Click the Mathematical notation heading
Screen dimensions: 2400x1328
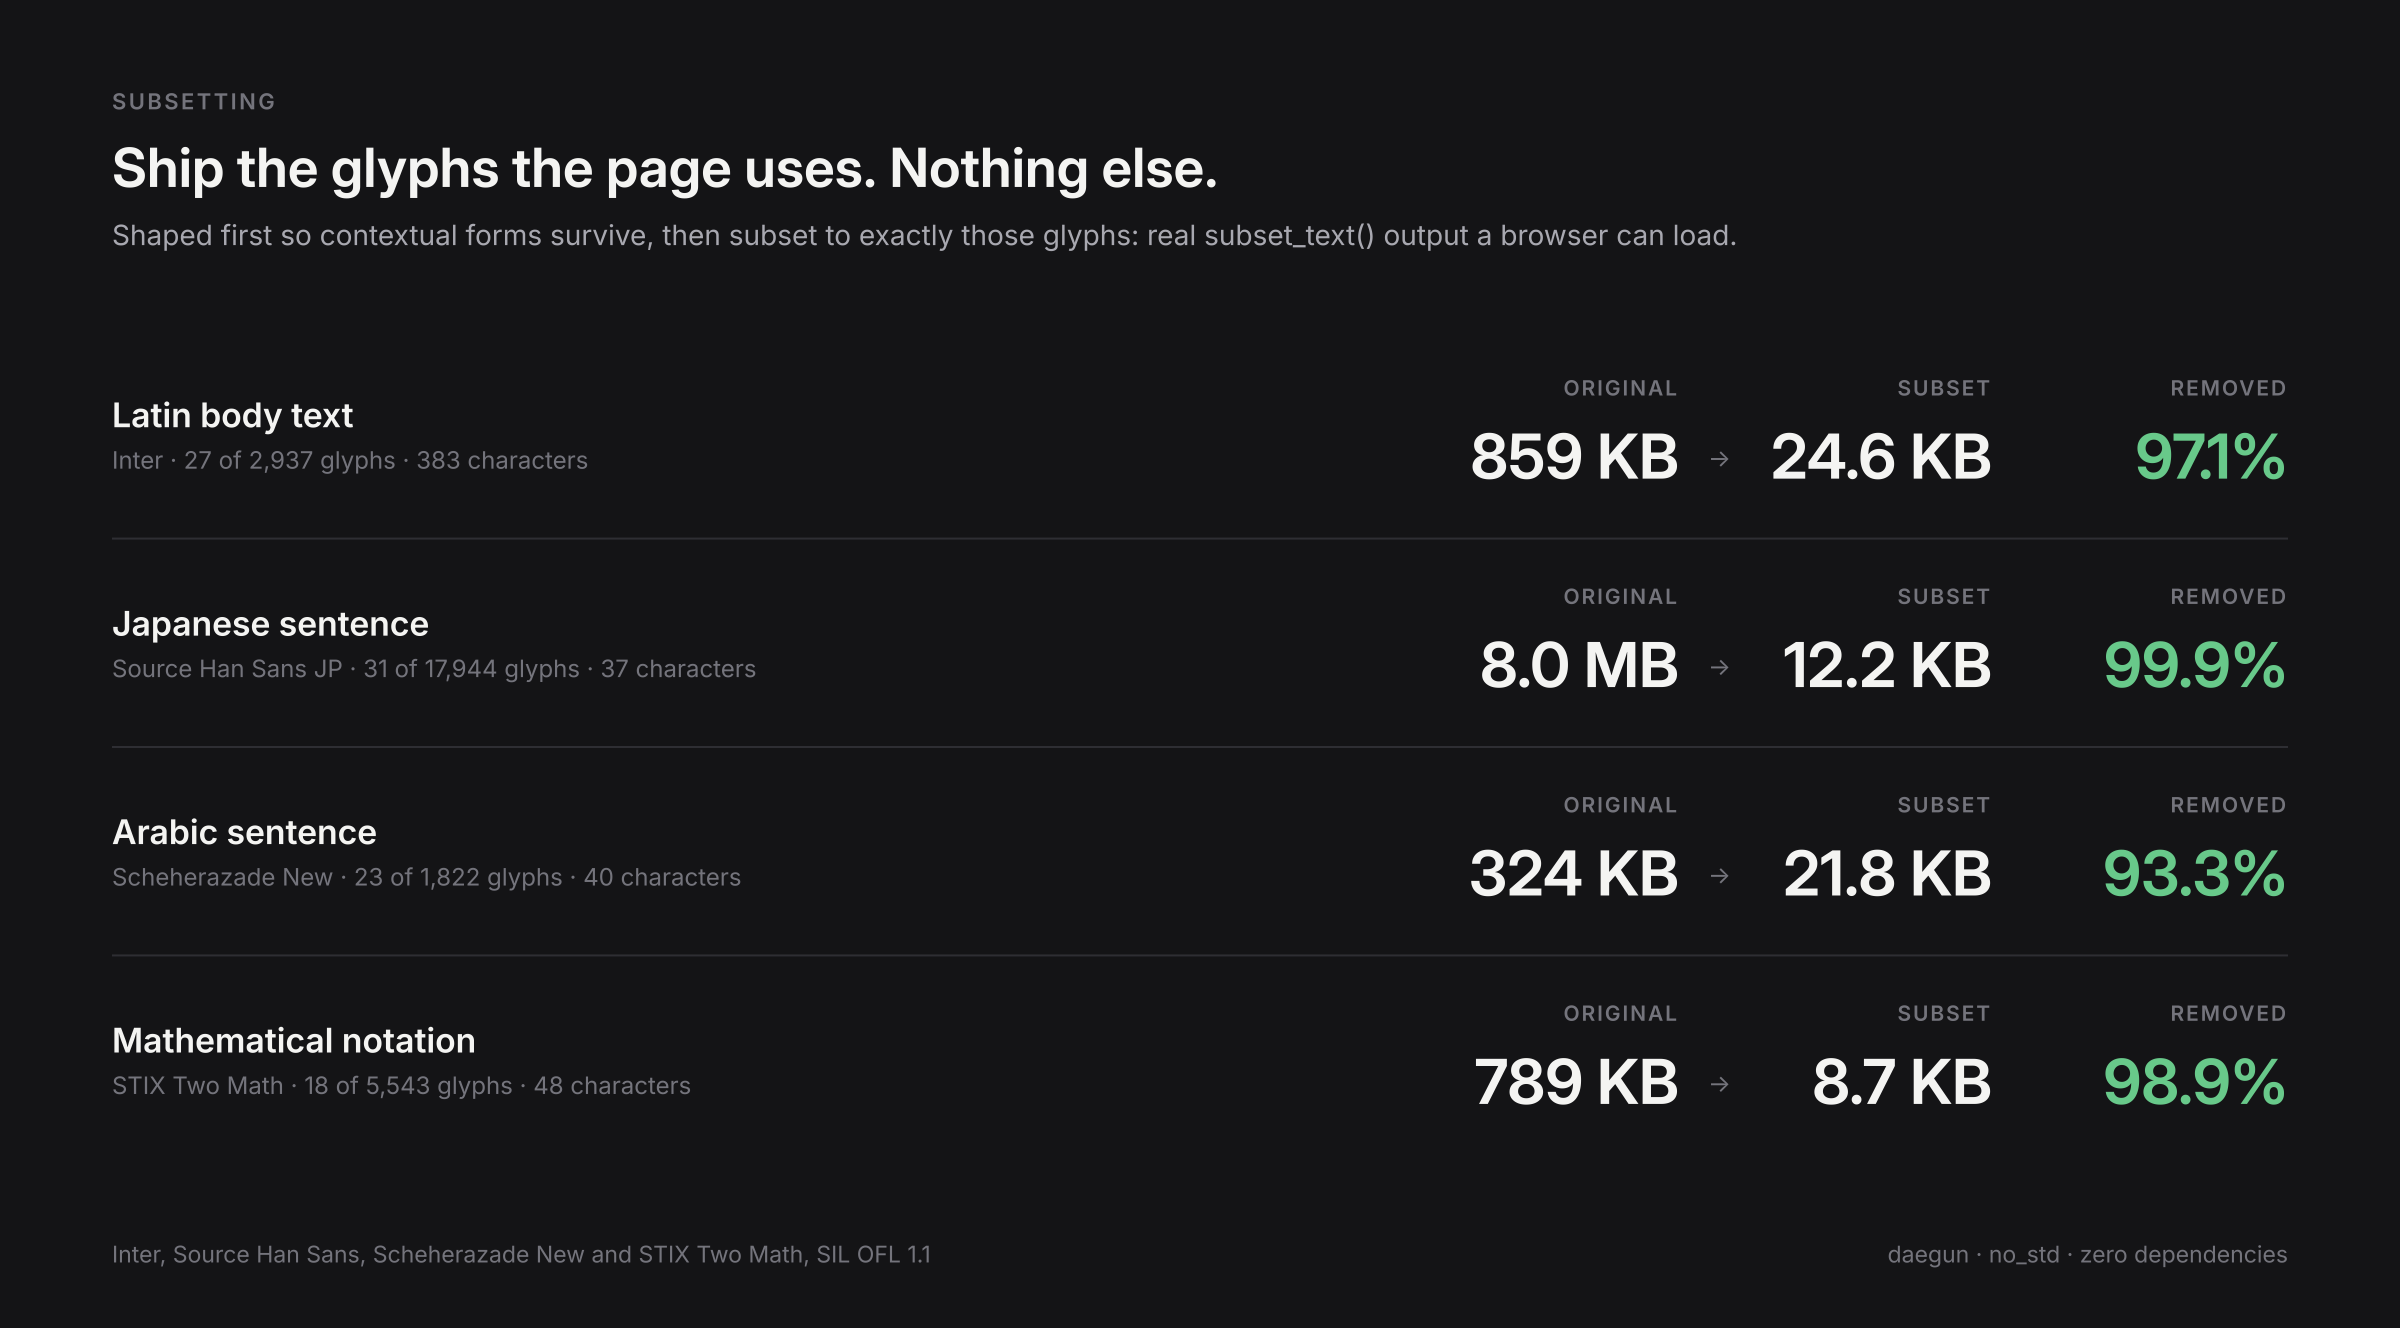point(293,1041)
